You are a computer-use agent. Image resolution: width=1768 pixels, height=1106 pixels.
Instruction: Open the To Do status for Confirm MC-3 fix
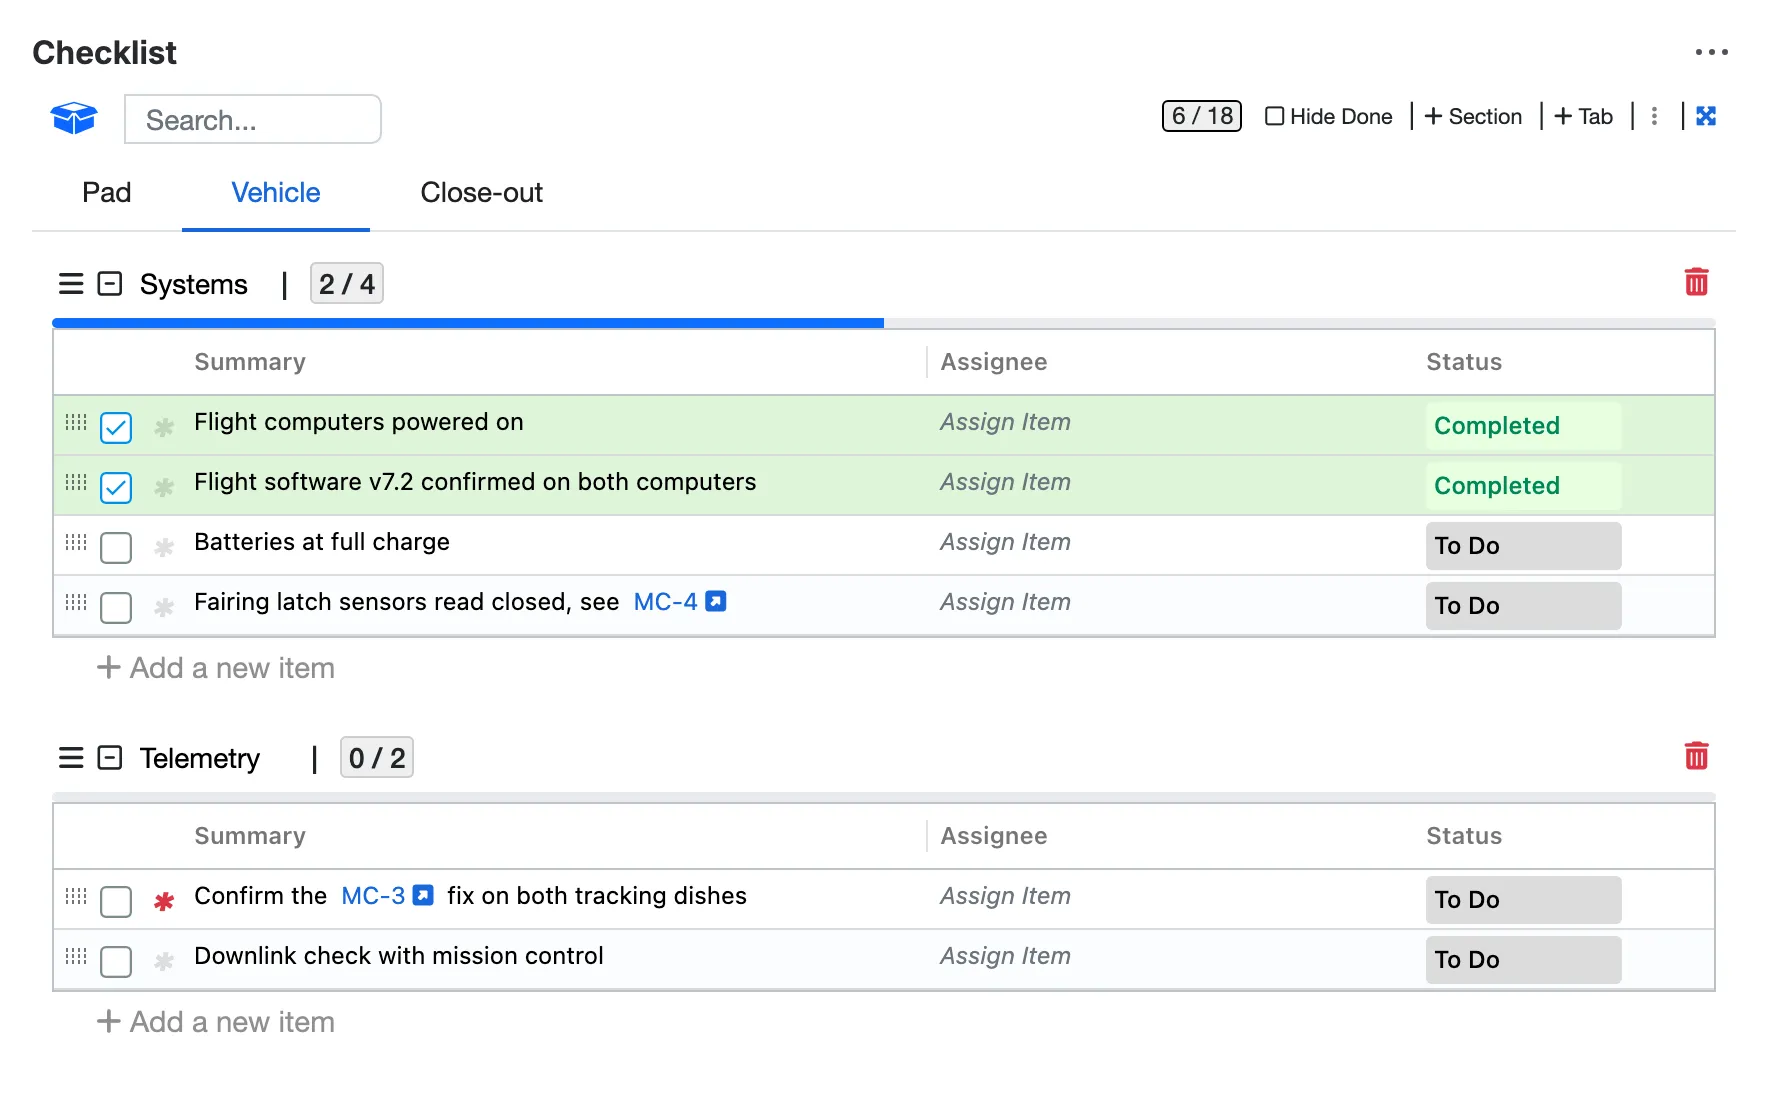(x=1523, y=900)
